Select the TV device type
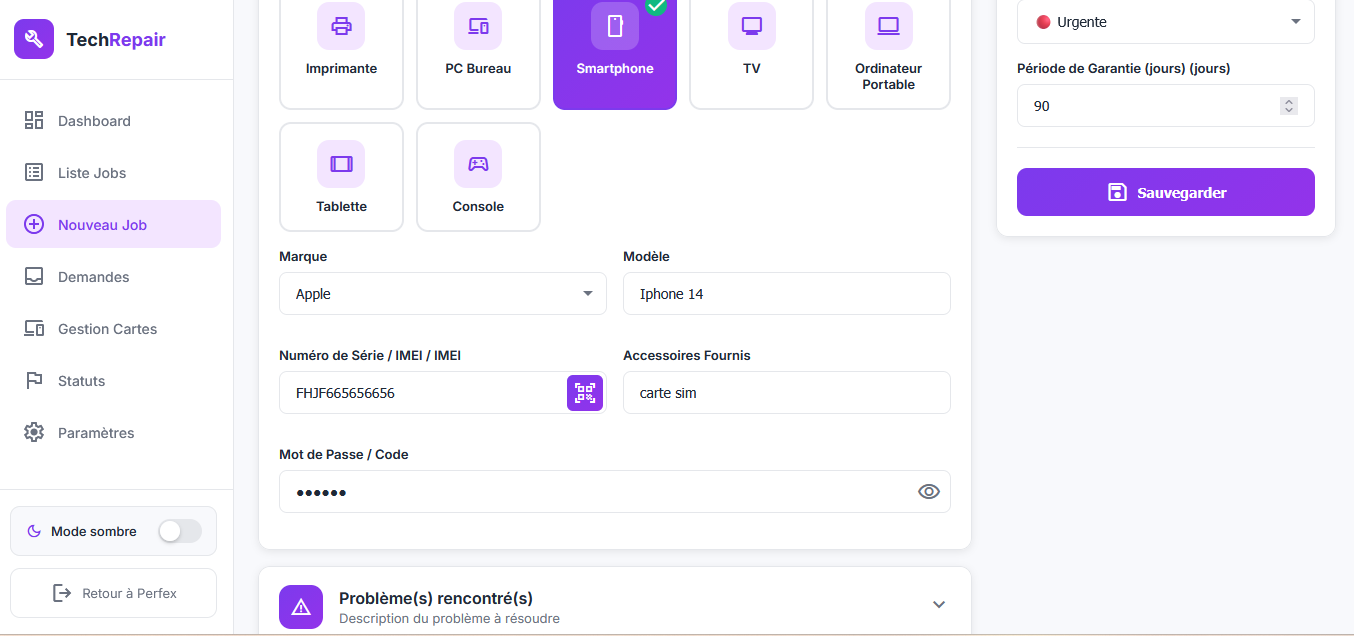The width and height of the screenshot is (1354, 636). pyautogui.click(x=751, y=50)
